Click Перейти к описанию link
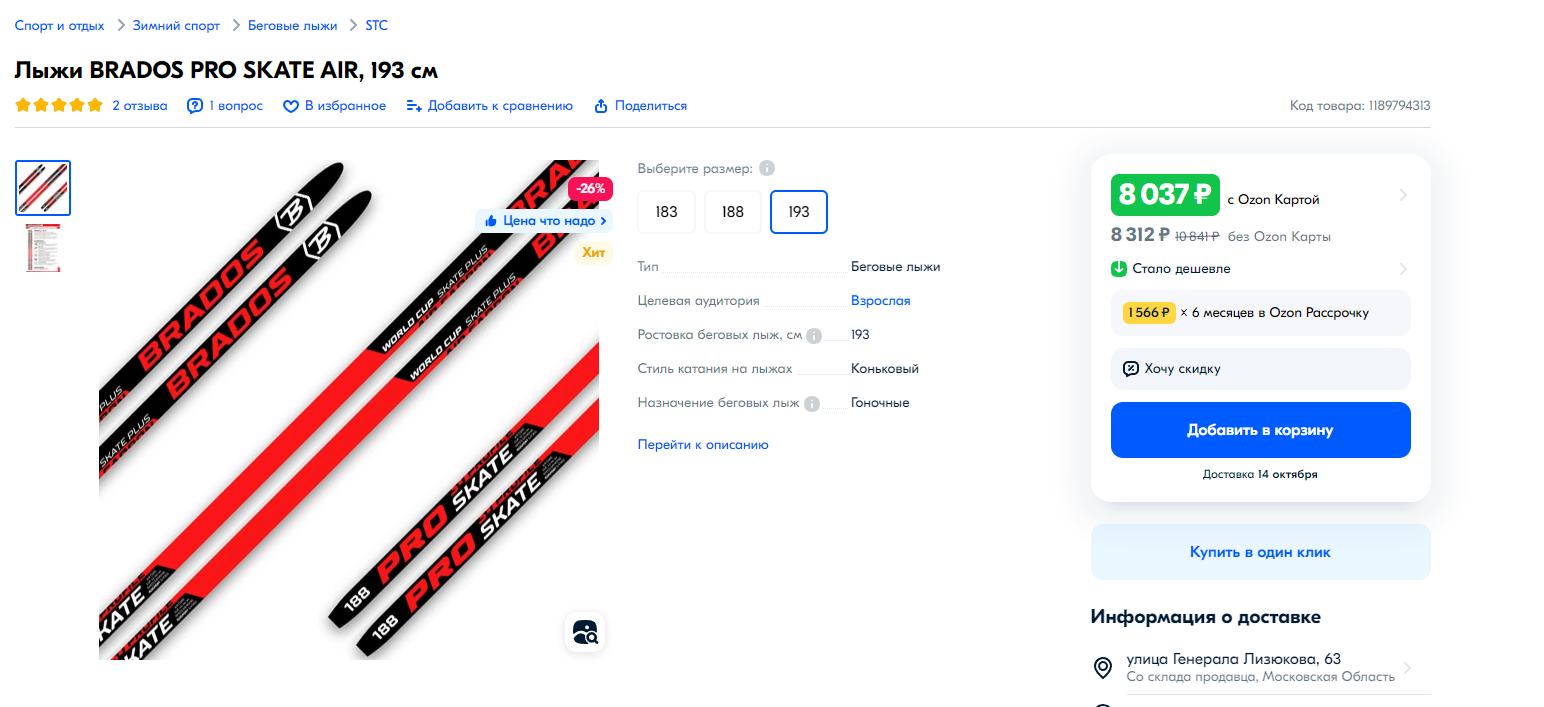Image resolution: width=1544 pixels, height=707 pixels. coord(703,445)
